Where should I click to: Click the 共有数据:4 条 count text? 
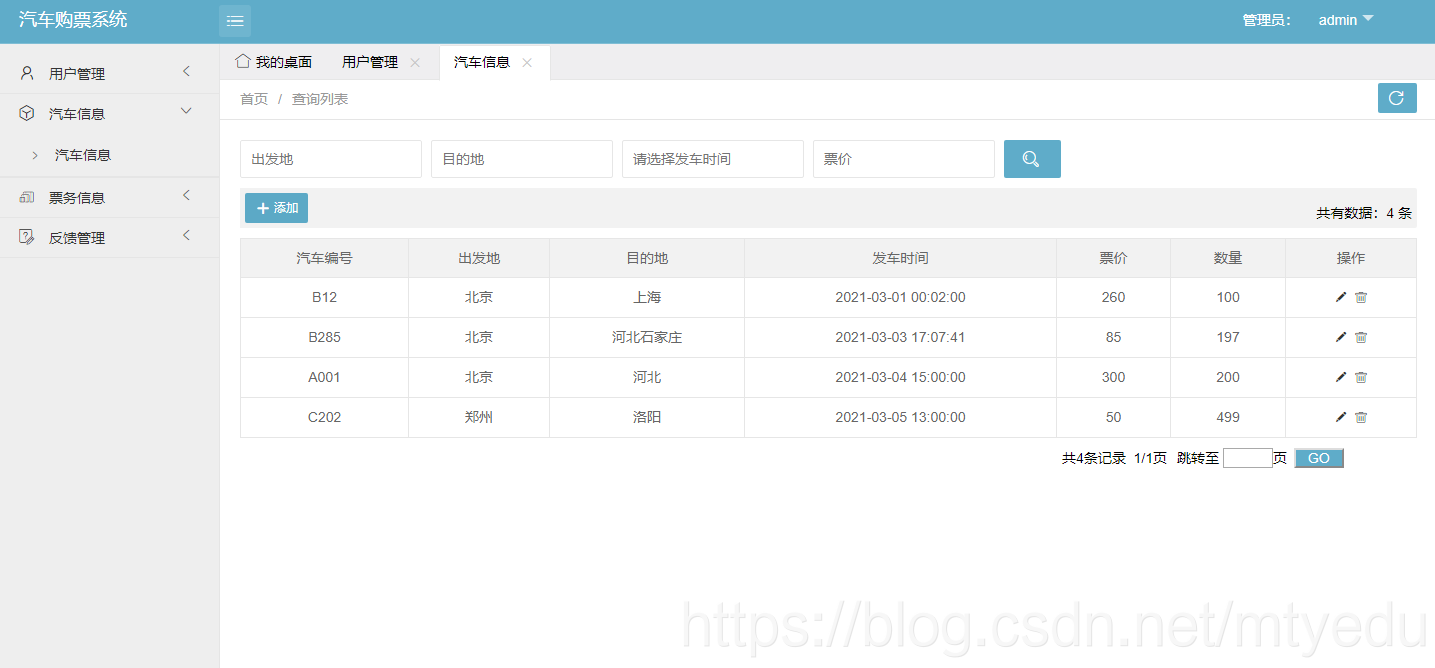point(1364,213)
